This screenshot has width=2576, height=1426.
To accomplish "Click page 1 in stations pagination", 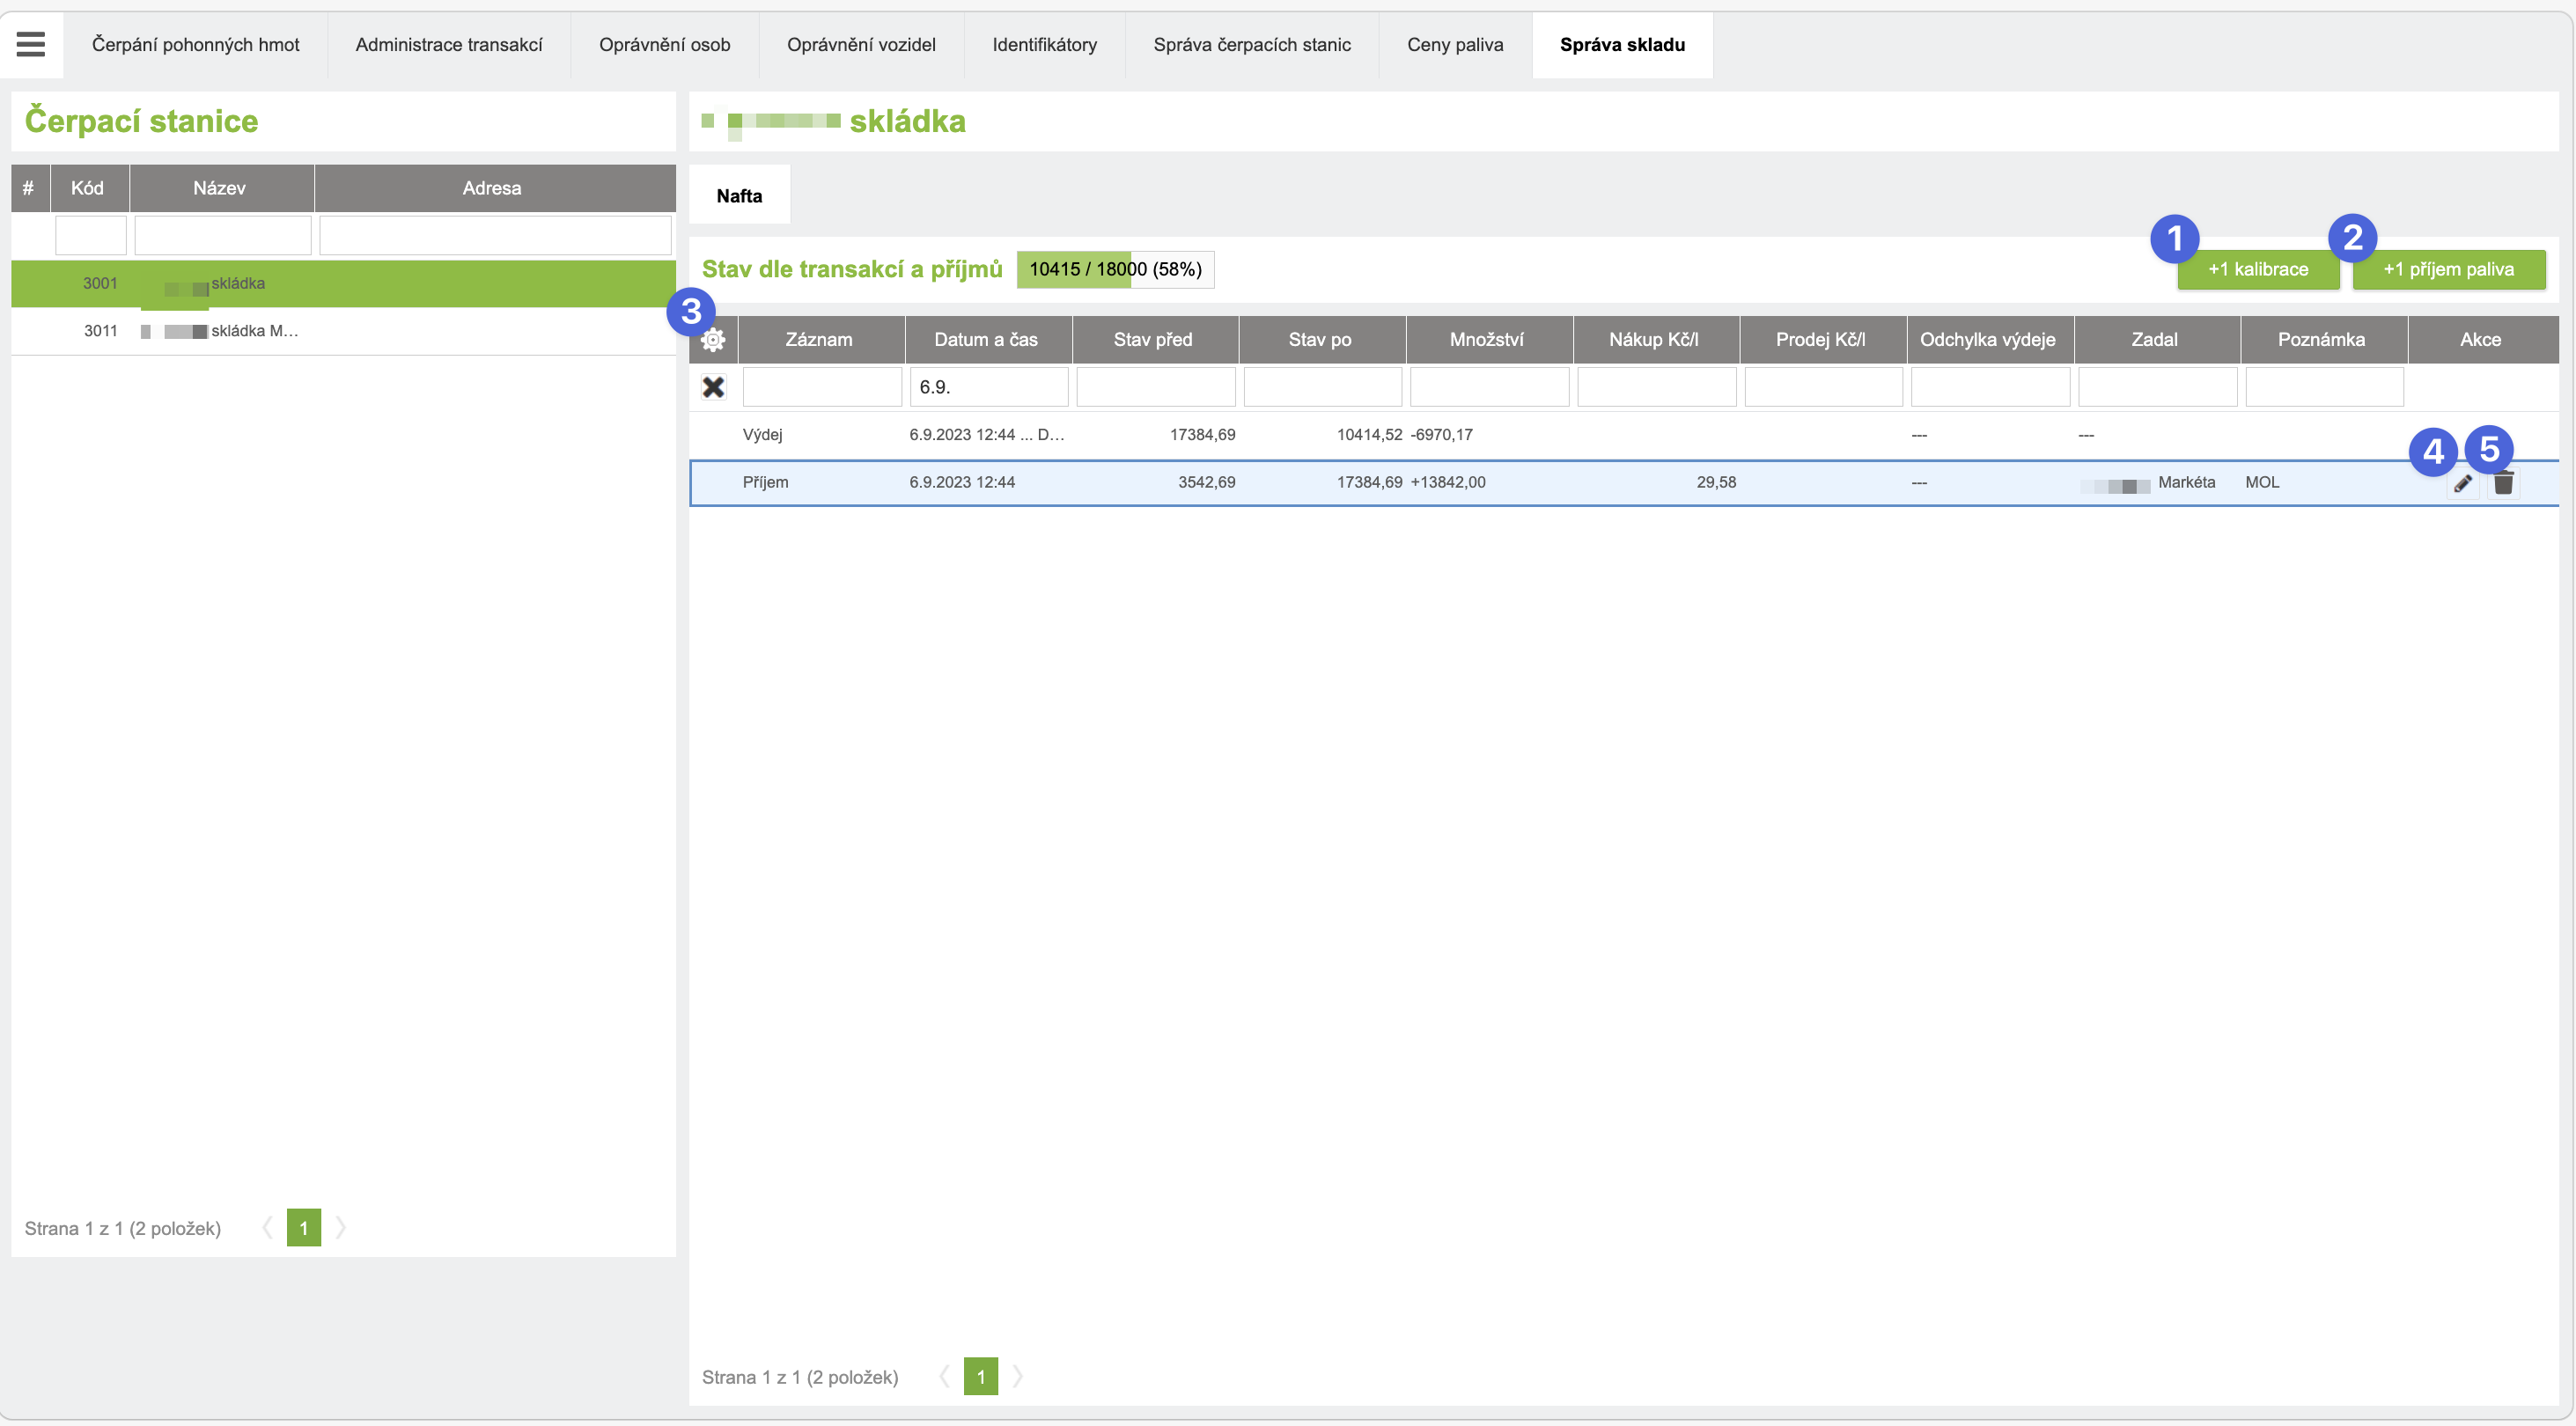I will pyautogui.click(x=304, y=1227).
